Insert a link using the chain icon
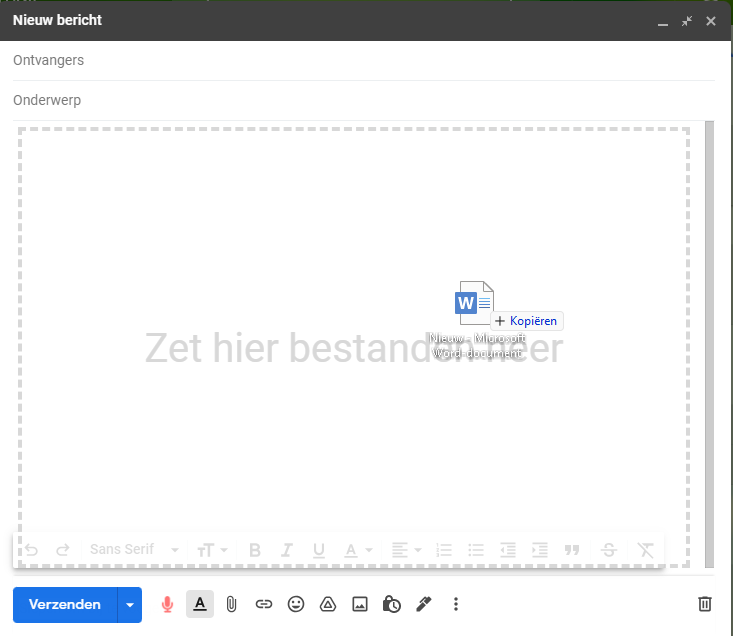Image resolution: width=733 pixels, height=636 pixels. point(263,604)
